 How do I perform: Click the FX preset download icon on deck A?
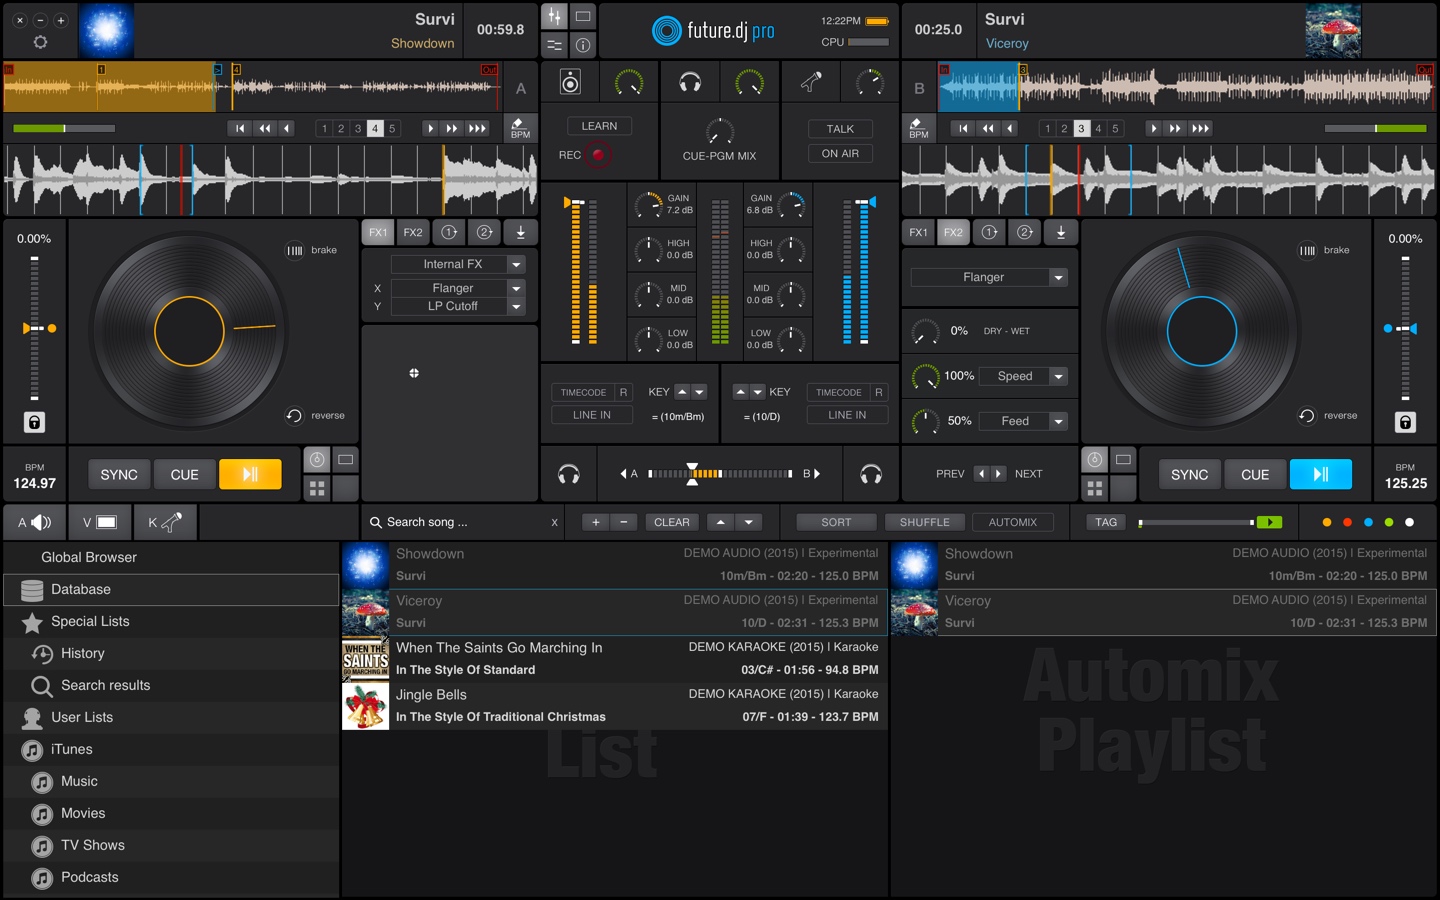520,232
